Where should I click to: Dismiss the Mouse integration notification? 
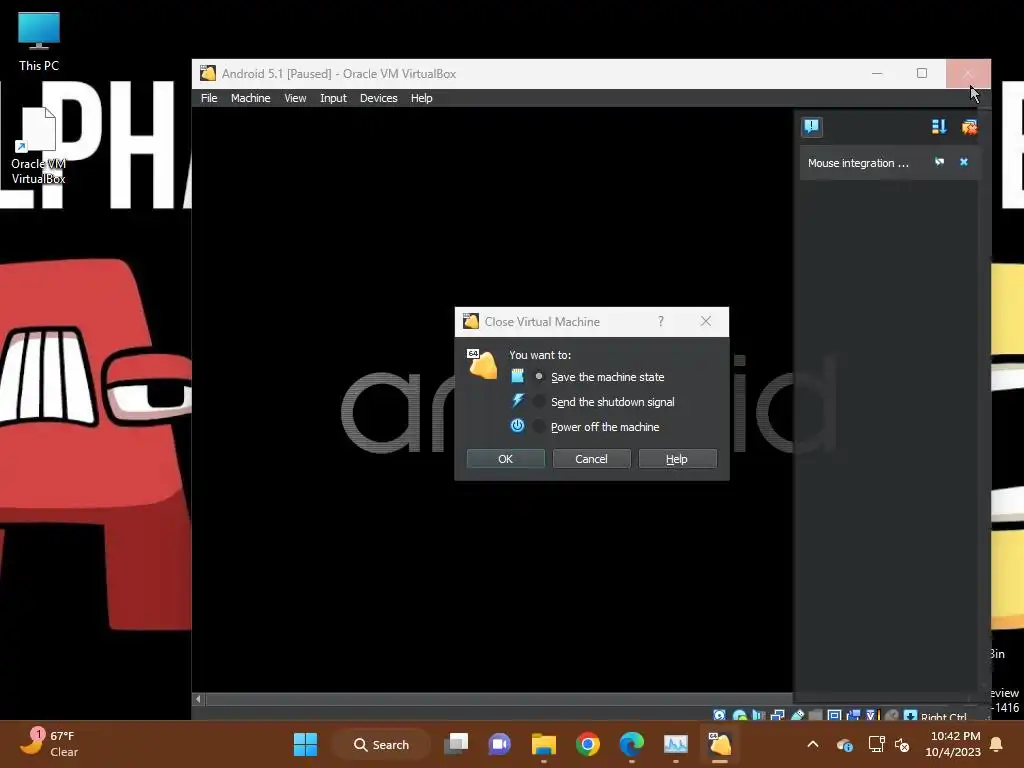click(963, 162)
